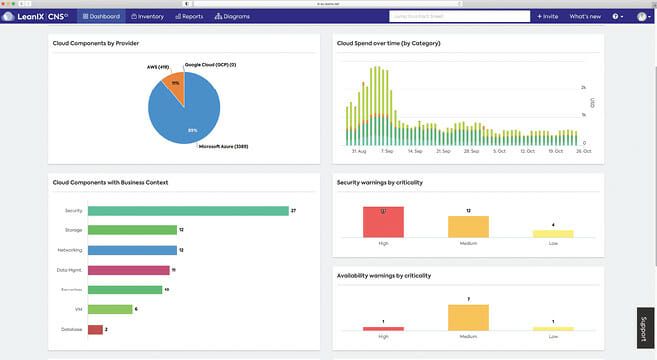Screen dimensions: 657x360
Task: Click the LeanIX CNS logo
Action: (35, 16)
